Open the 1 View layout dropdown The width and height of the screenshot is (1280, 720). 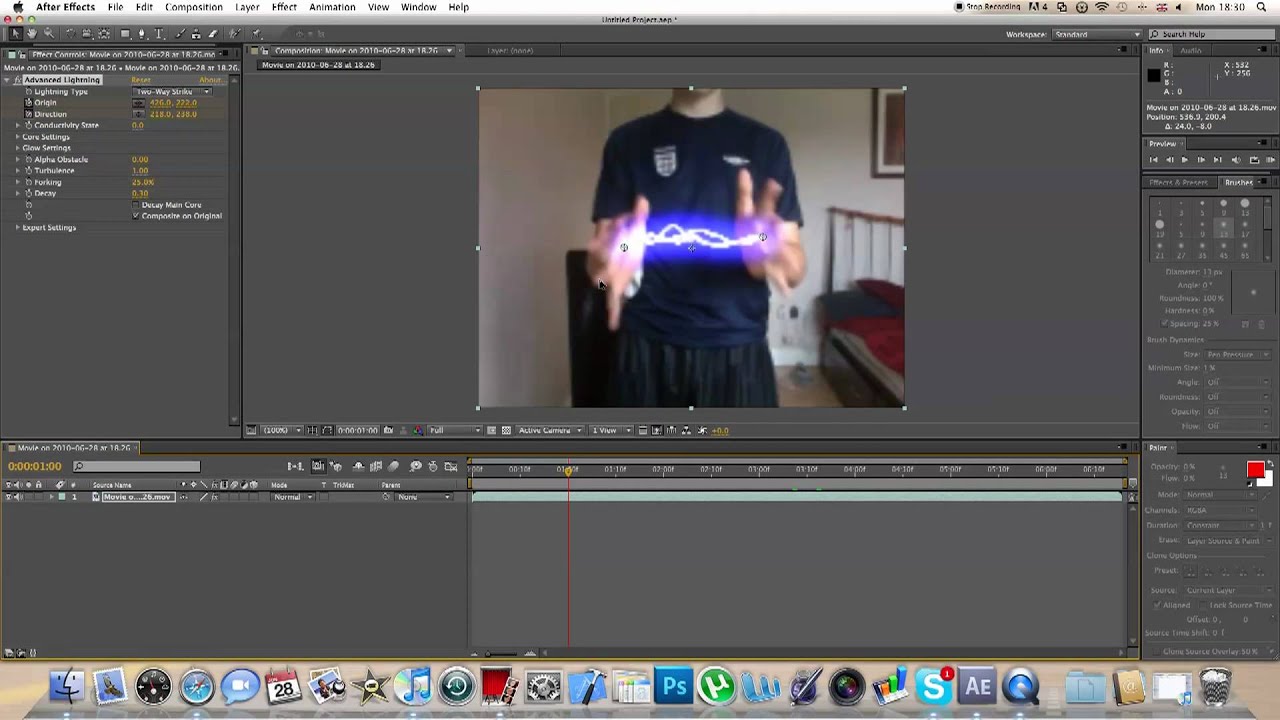click(611, 430)
